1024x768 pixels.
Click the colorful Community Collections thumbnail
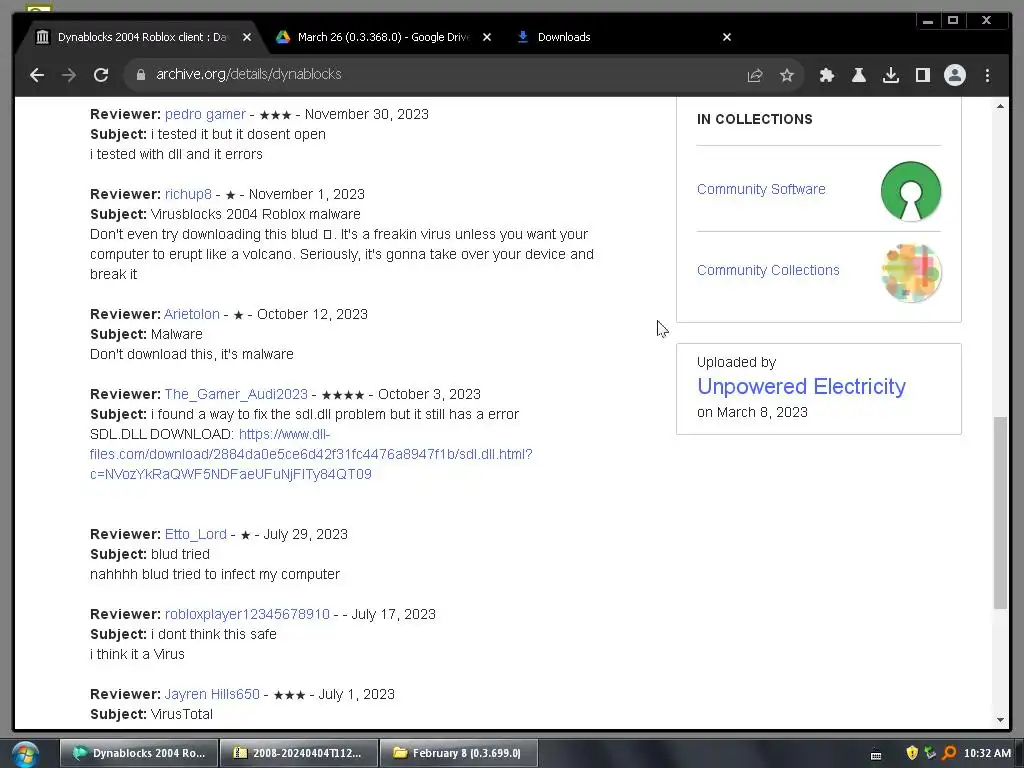(x=910, y=272)
